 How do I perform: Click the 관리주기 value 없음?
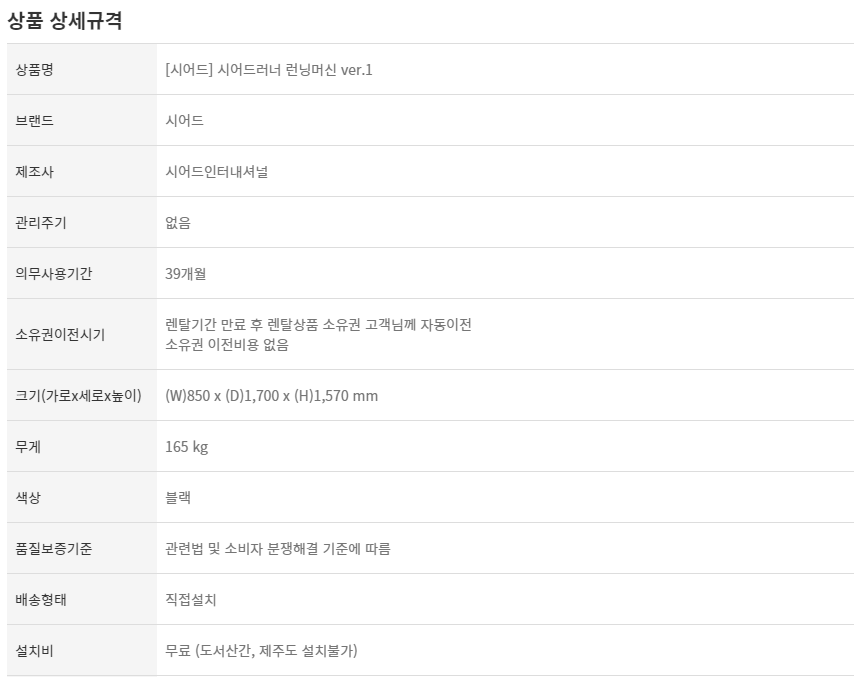coord(178,223)
